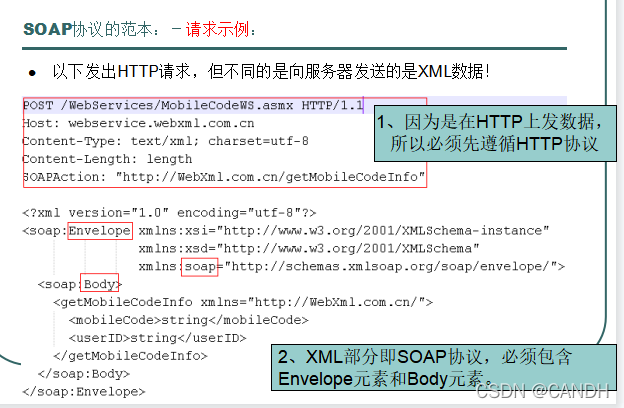624x408 pixels.
Task: Click the 'POST /WebServices/MobileCodeWS.asmx HTTP/1.1' line
Action: [193, 105]
